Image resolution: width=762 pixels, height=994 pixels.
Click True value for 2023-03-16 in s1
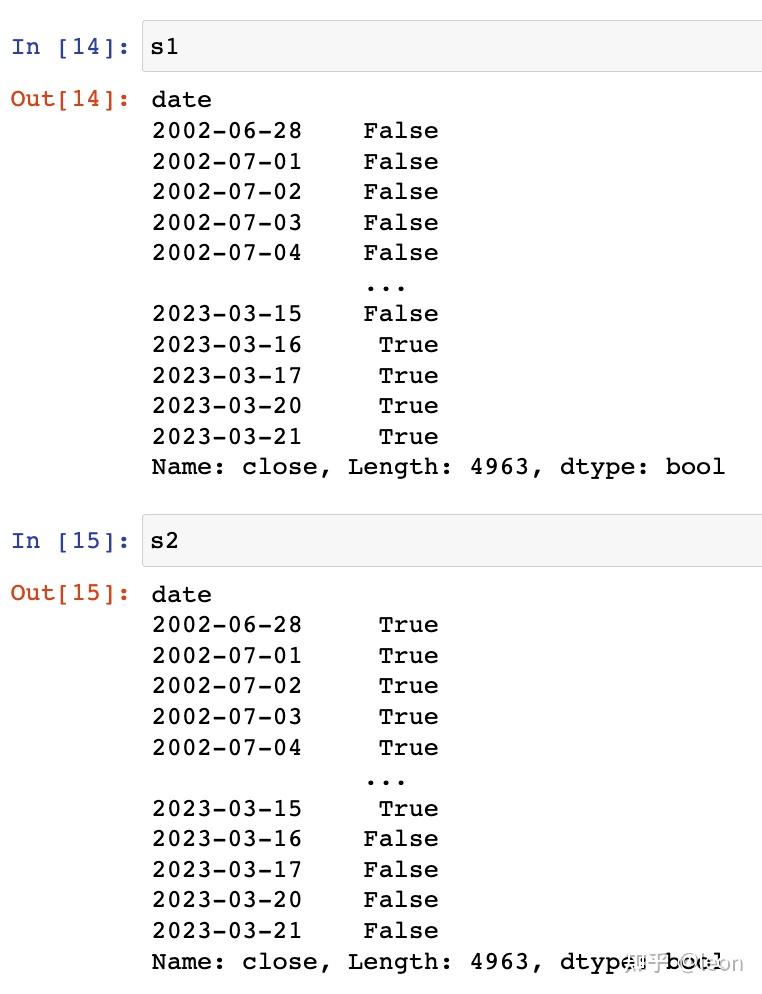click(409, 344)
